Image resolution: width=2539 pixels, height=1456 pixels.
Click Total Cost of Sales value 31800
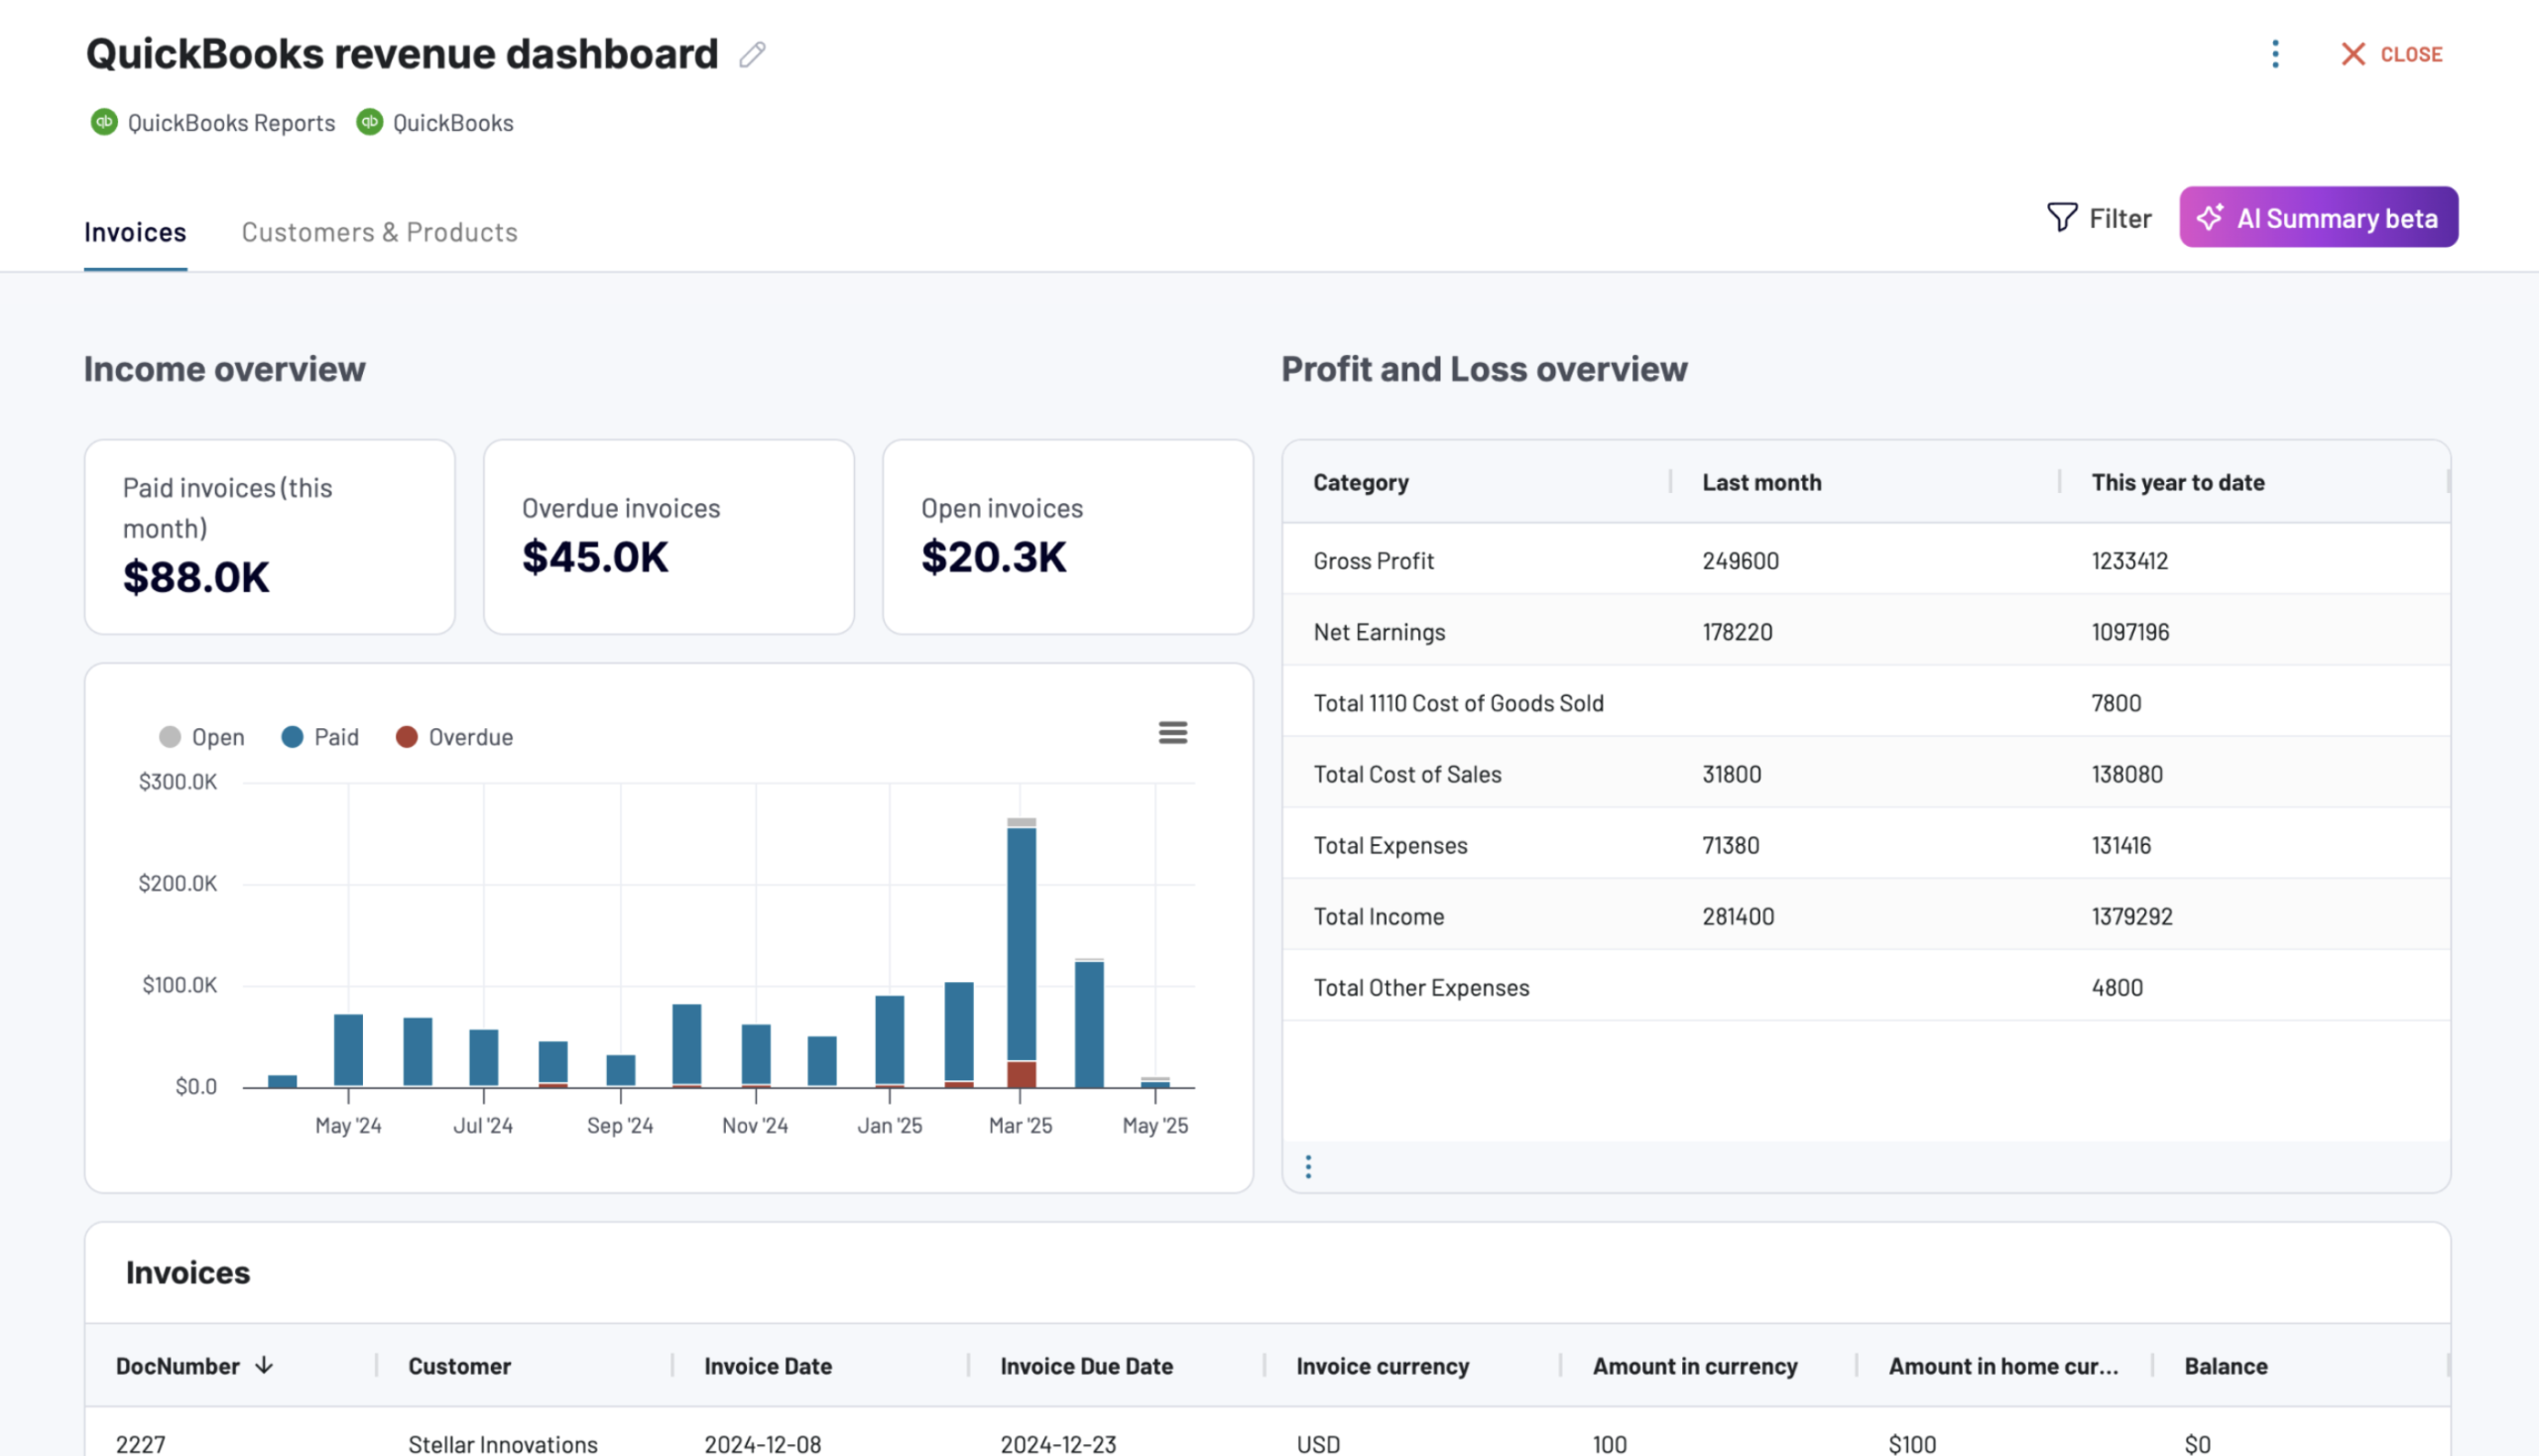point(1732,774)
